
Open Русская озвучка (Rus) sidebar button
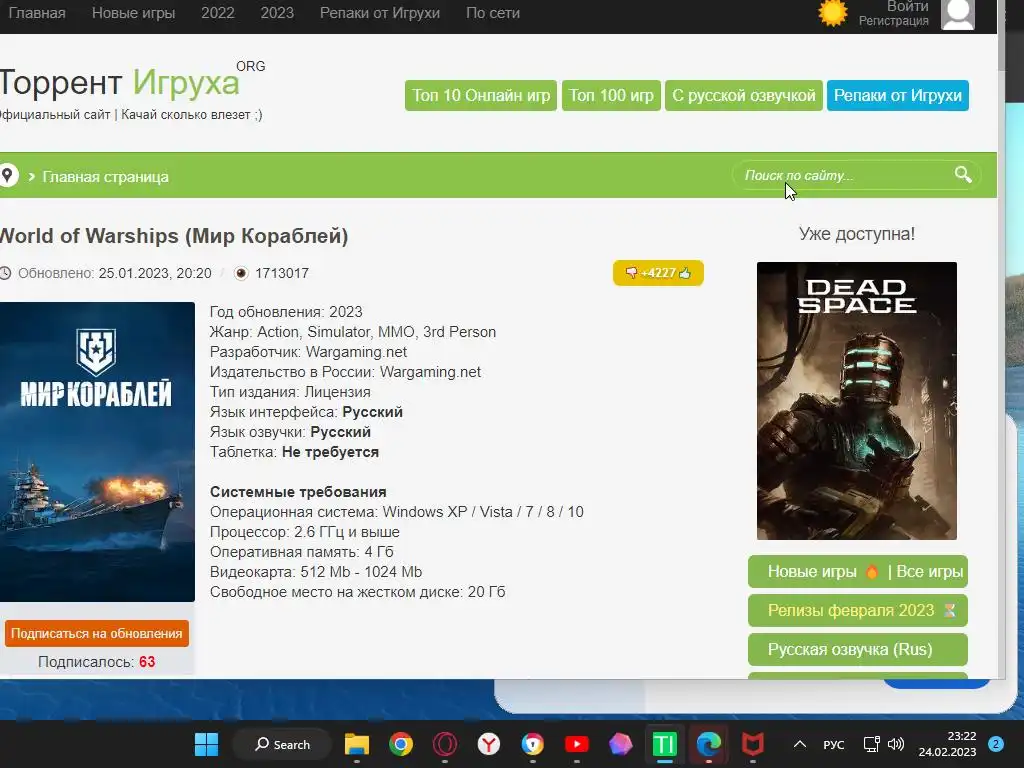click(x=857, y=649)
